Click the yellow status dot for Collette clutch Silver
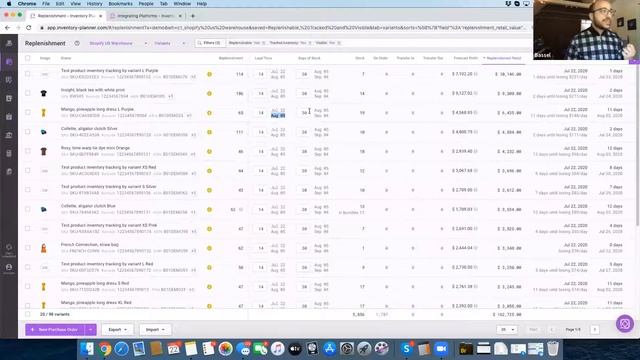 coord(209,132)
